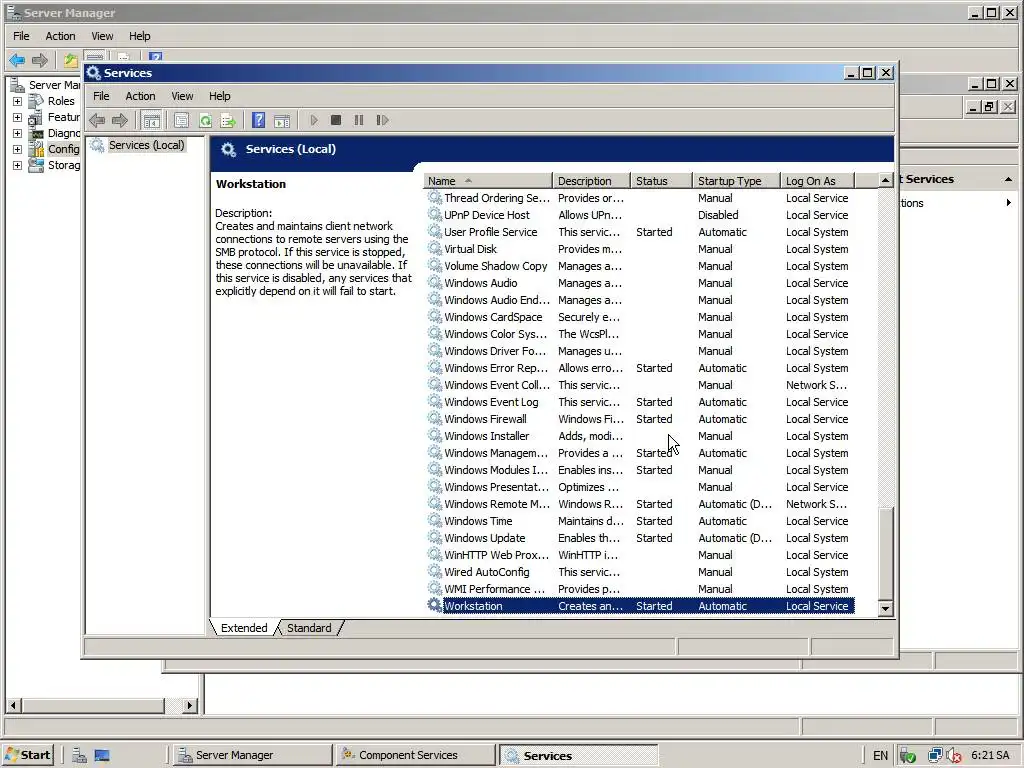Click gear icon of Virtual Disk row

434,249
